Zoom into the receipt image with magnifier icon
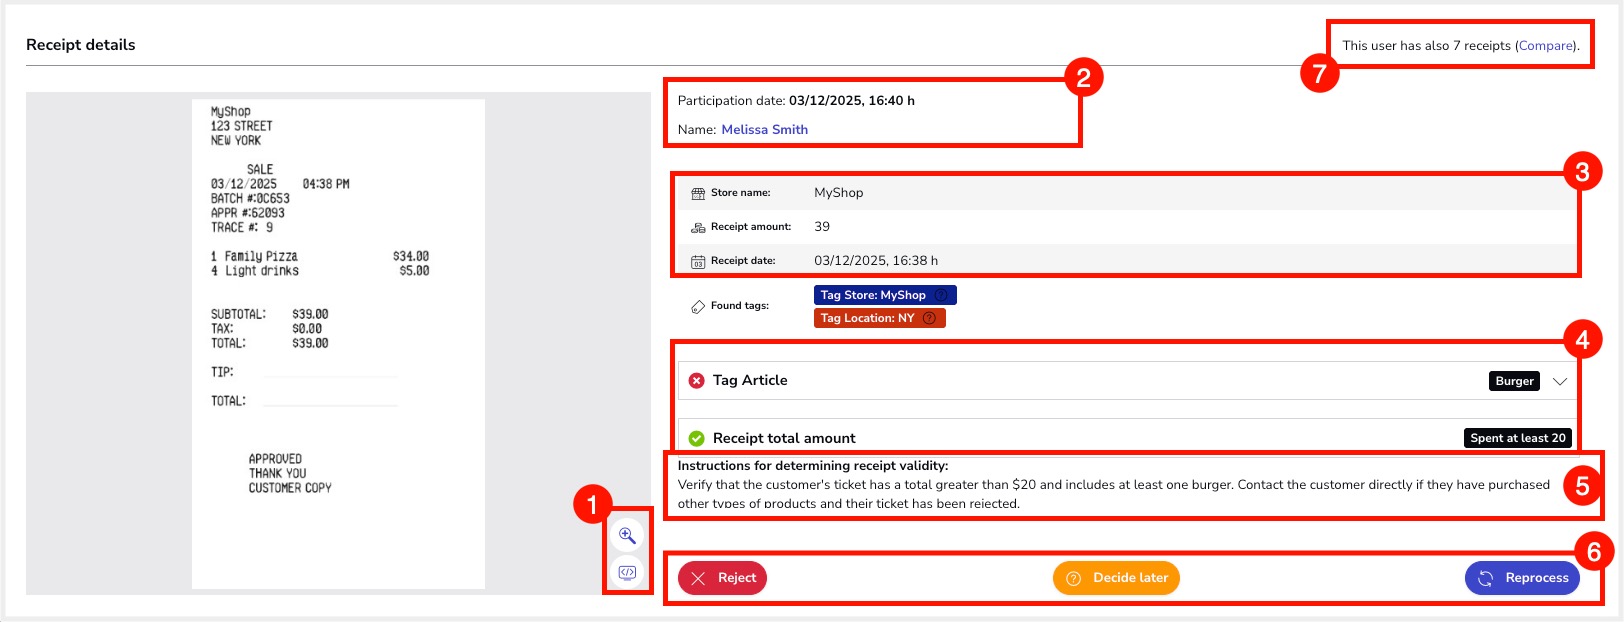The height and width of the screenshot is (622, 1624). point(627,535)
